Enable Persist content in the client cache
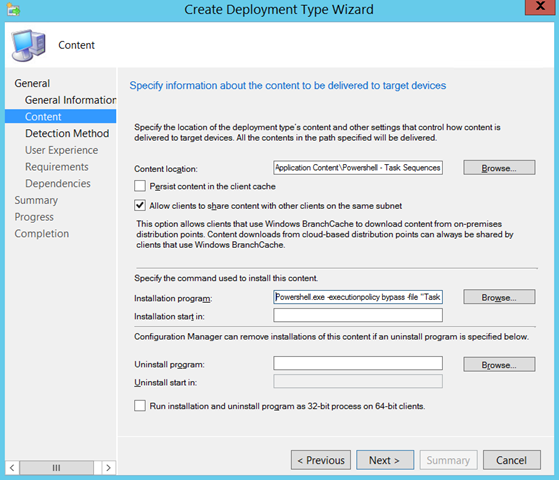559x480 pixels. tap(140, 186)
